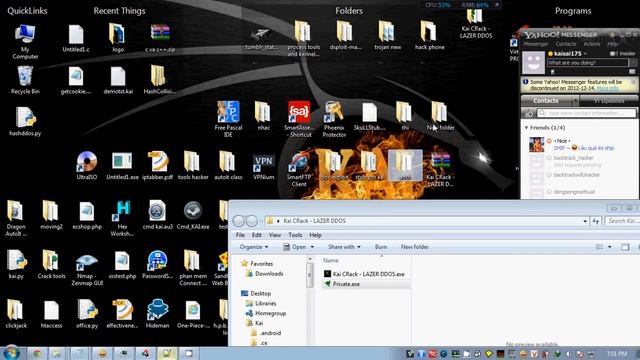This screenshot has height=360, width=640.
Task: Open ecshop.php file icon
Action: point(87,215)
